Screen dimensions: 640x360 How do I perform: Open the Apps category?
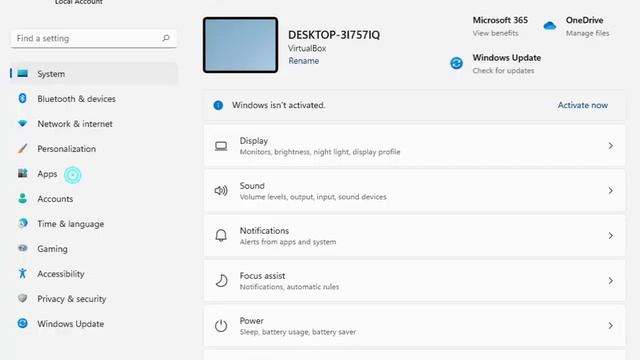coord(94,174)
